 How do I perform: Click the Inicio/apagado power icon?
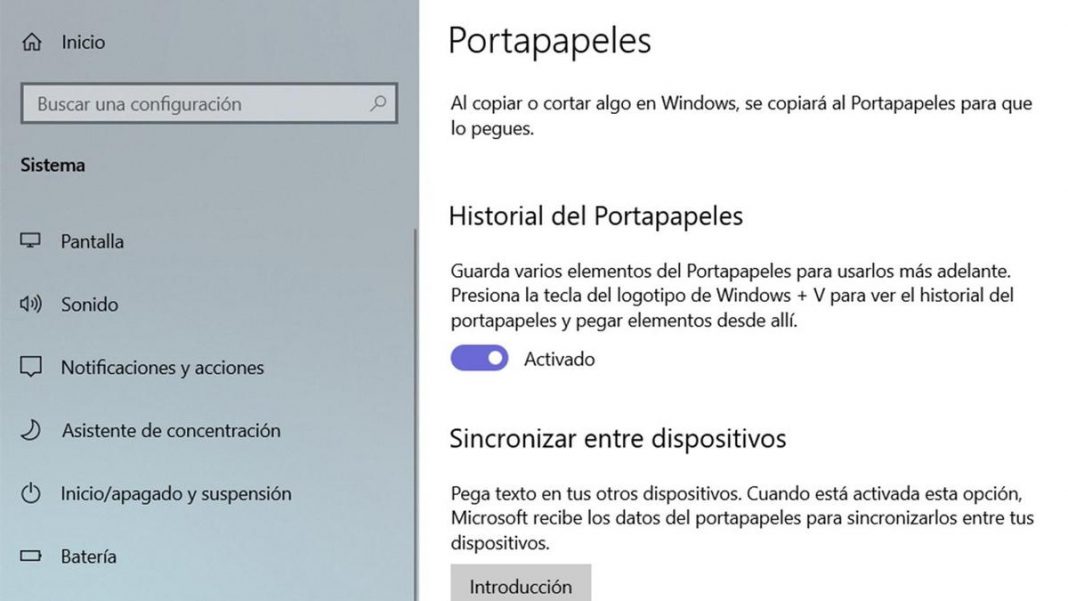pyautogui.click(x=31, y=493)
